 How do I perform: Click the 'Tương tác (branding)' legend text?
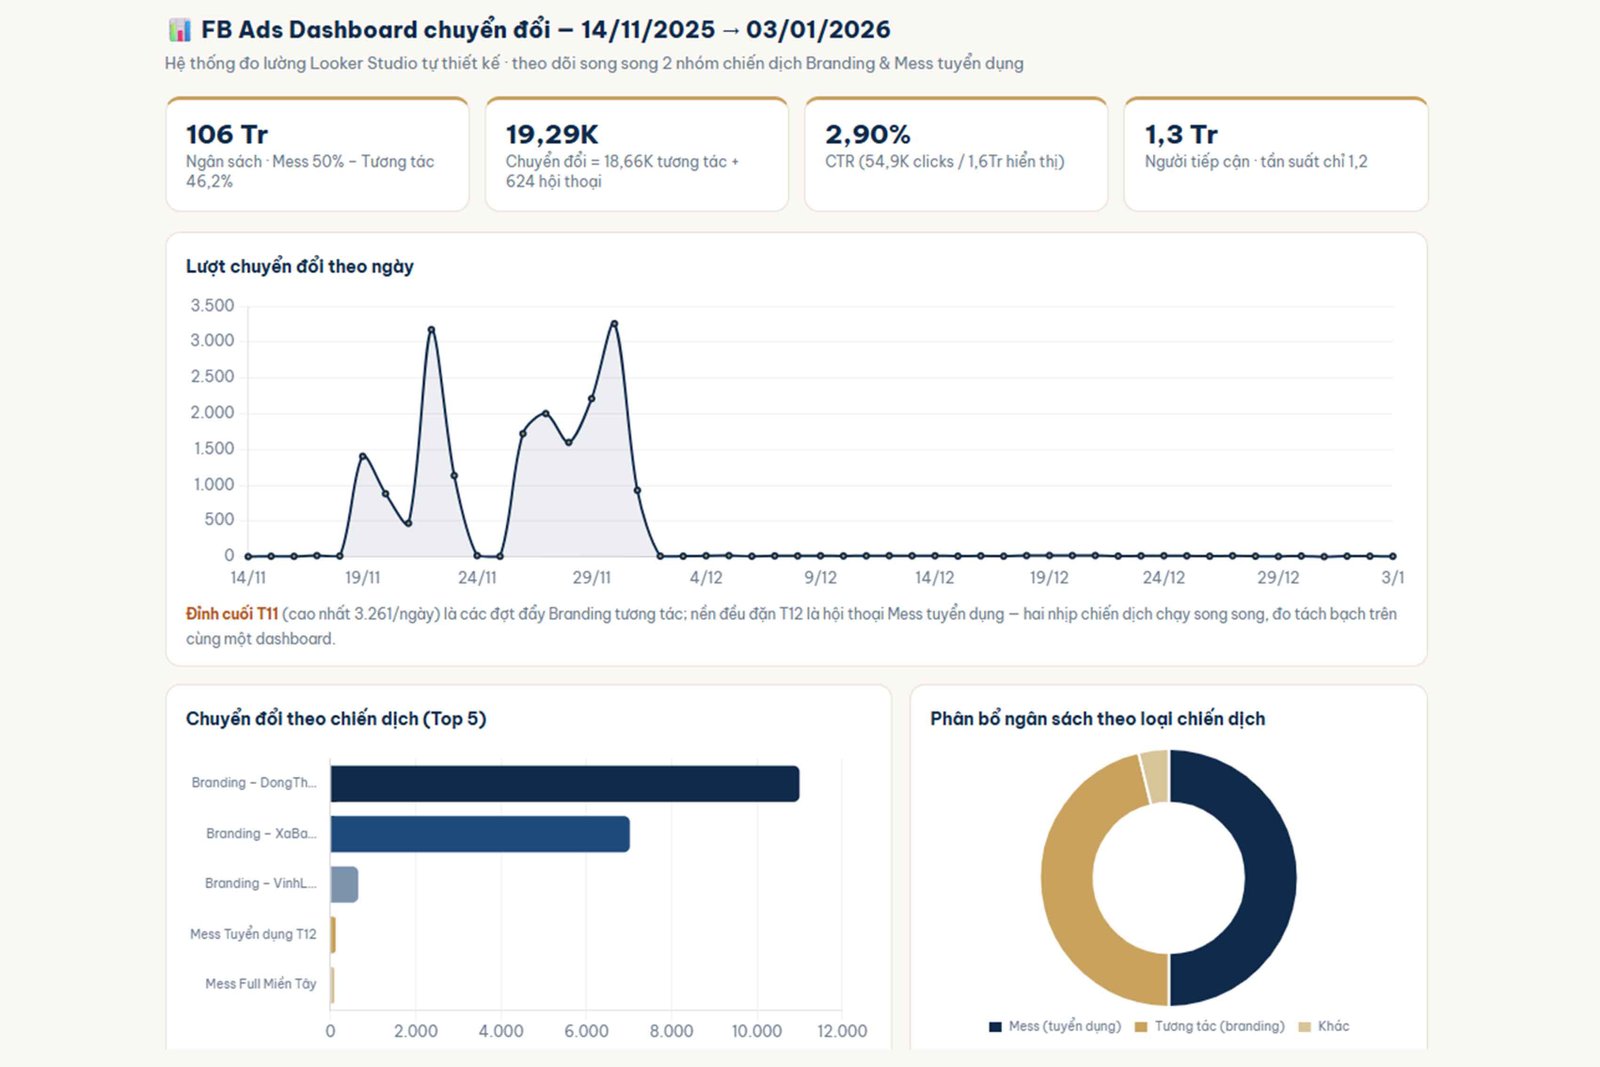tap(1220, 1027)
